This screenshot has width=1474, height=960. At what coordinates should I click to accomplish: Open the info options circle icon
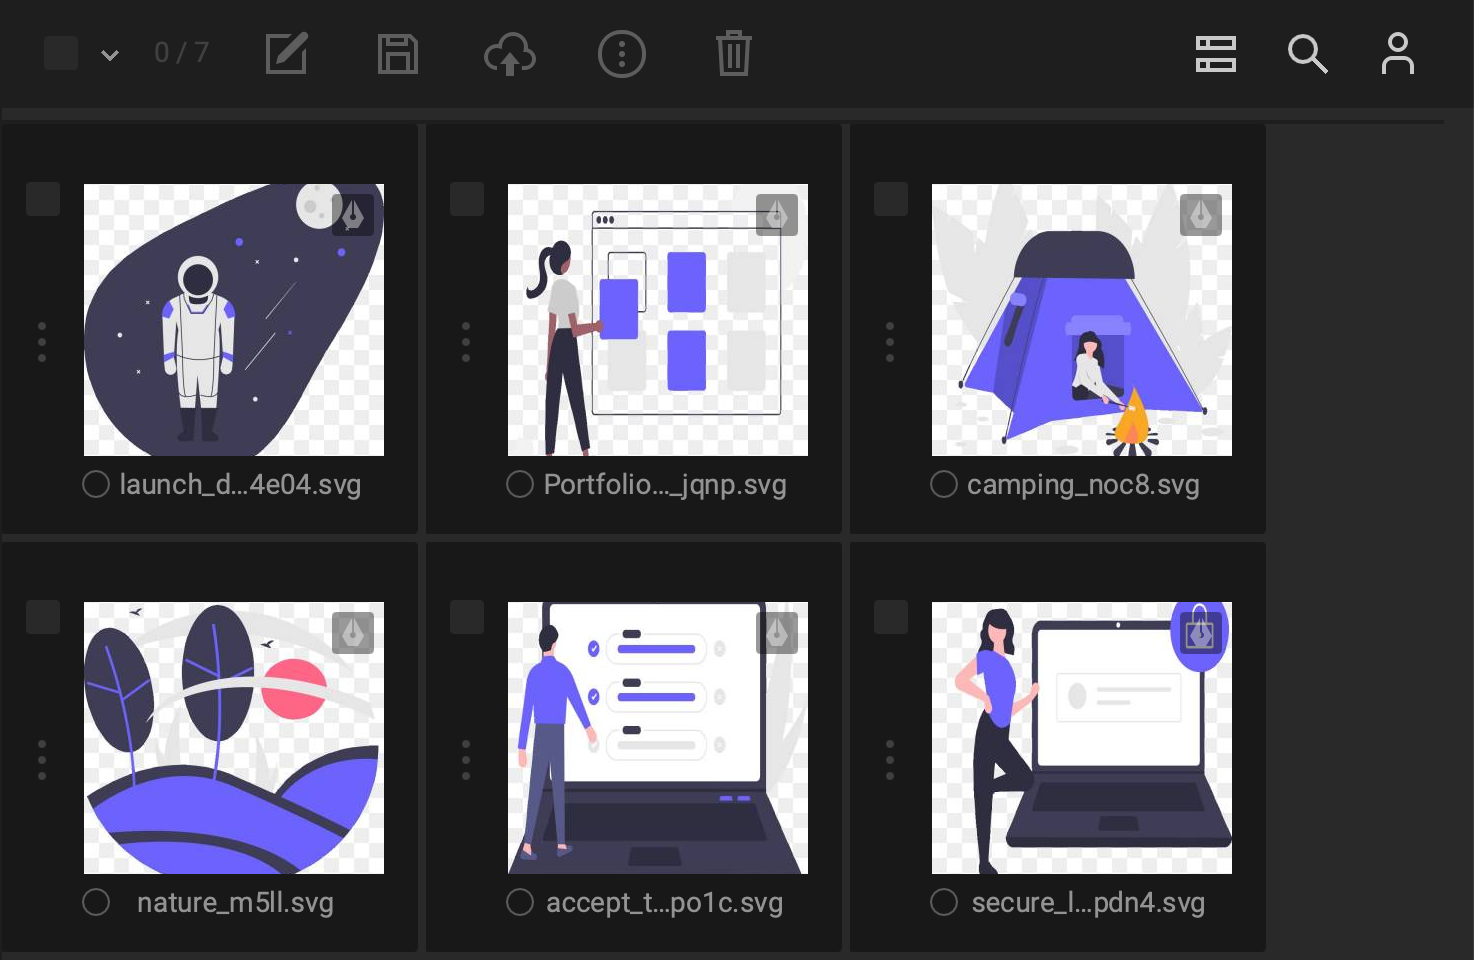point(622,54)
